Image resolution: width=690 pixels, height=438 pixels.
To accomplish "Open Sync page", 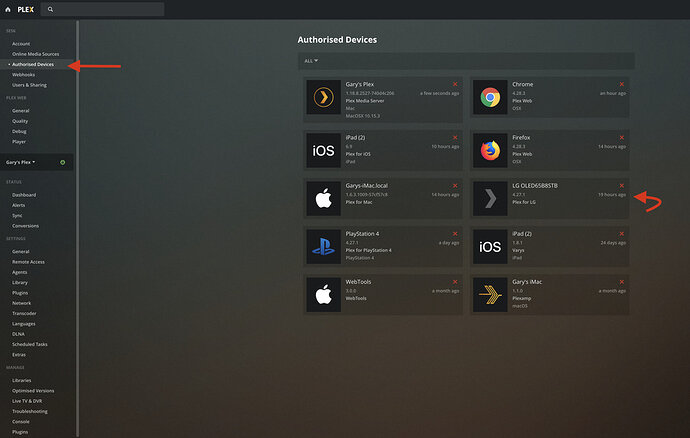I will [x=17, y=215].
